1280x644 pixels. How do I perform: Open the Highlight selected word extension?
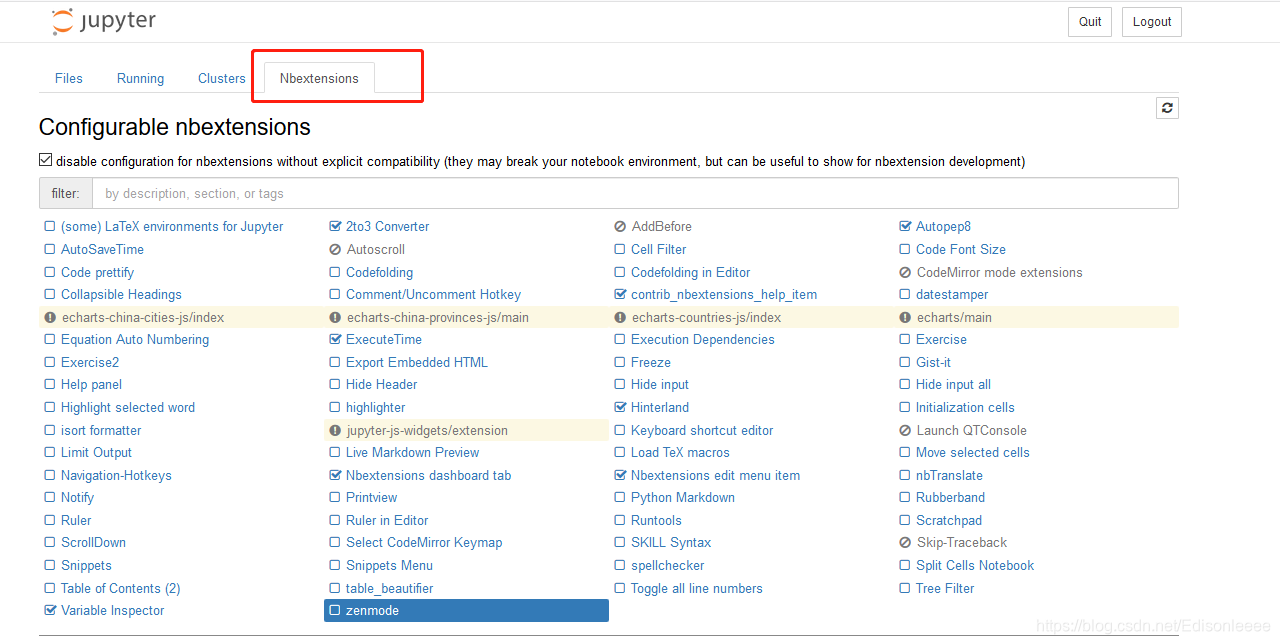click(128, 408)
